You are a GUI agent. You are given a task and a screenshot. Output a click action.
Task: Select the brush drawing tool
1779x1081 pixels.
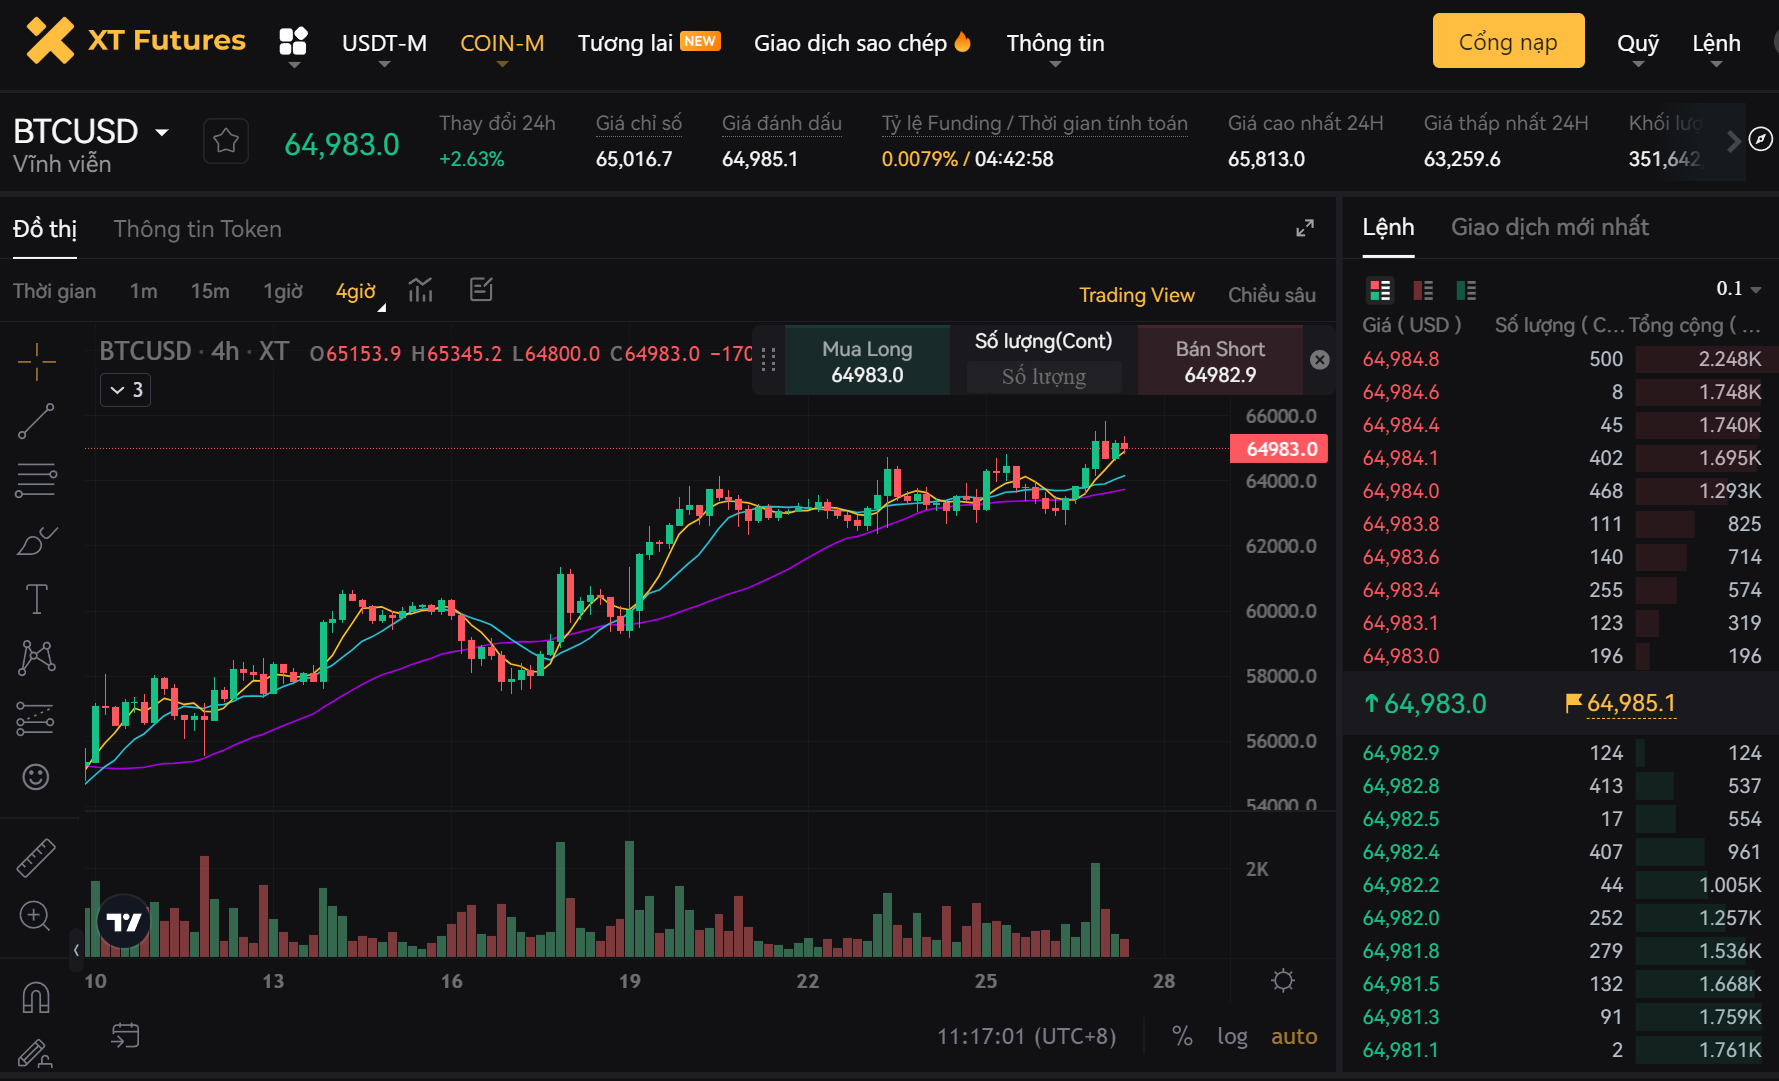pos(36,541)
